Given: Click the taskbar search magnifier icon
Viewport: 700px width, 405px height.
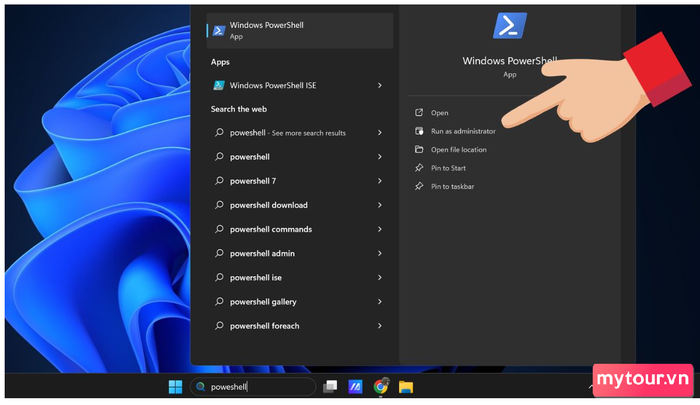Looking at the screenshot, I should tap(201, 387).
